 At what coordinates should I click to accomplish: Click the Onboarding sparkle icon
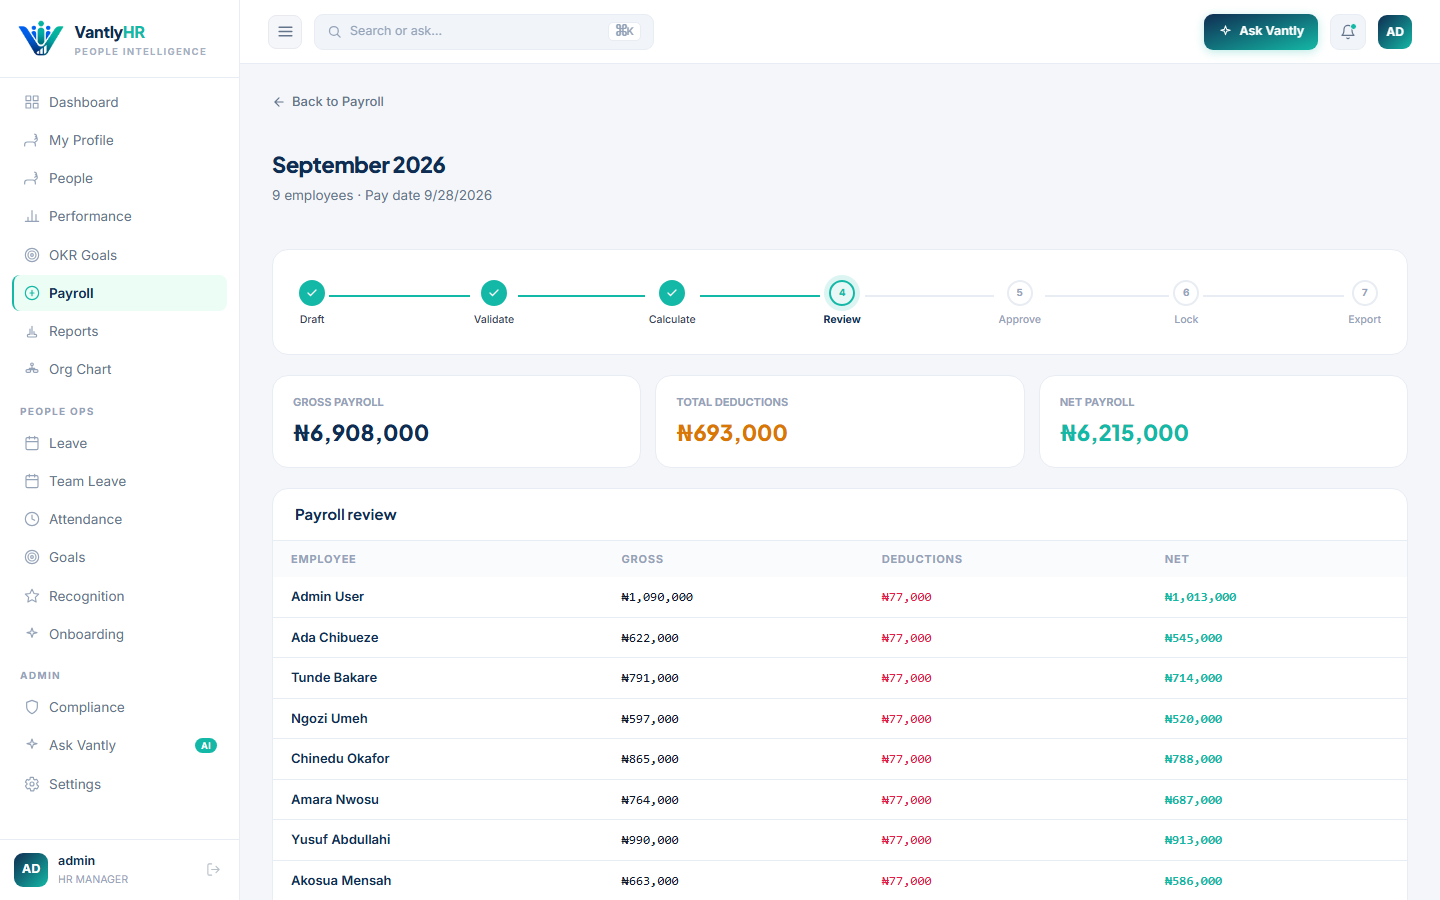tap(32, 634)
